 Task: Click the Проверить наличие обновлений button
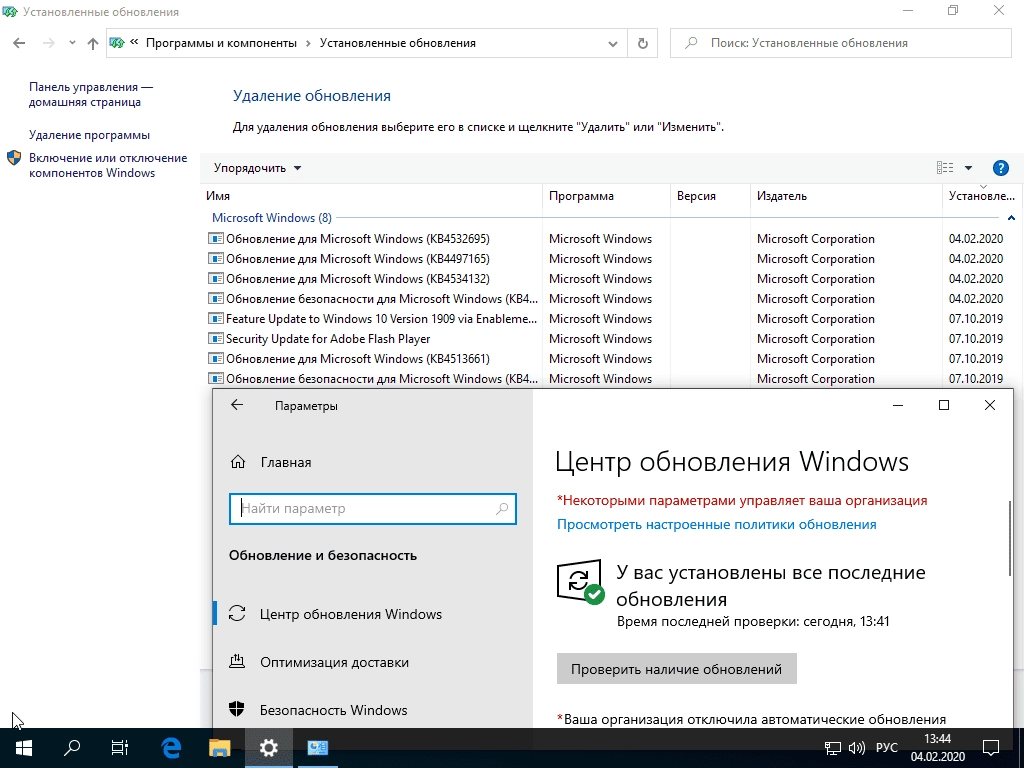point(677,669)
